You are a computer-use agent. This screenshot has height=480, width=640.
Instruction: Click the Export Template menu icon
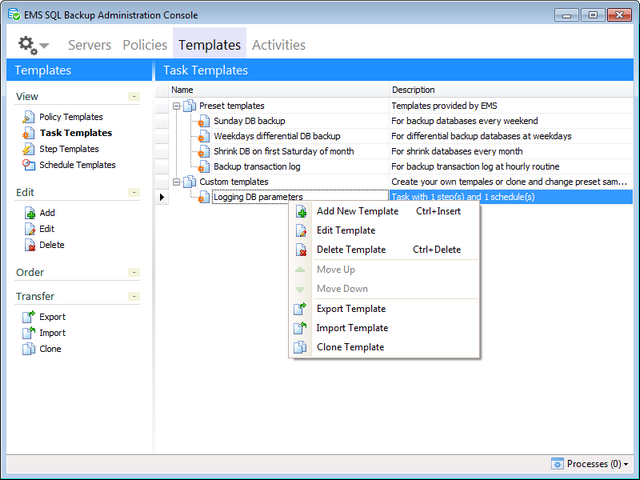(300, 309)
